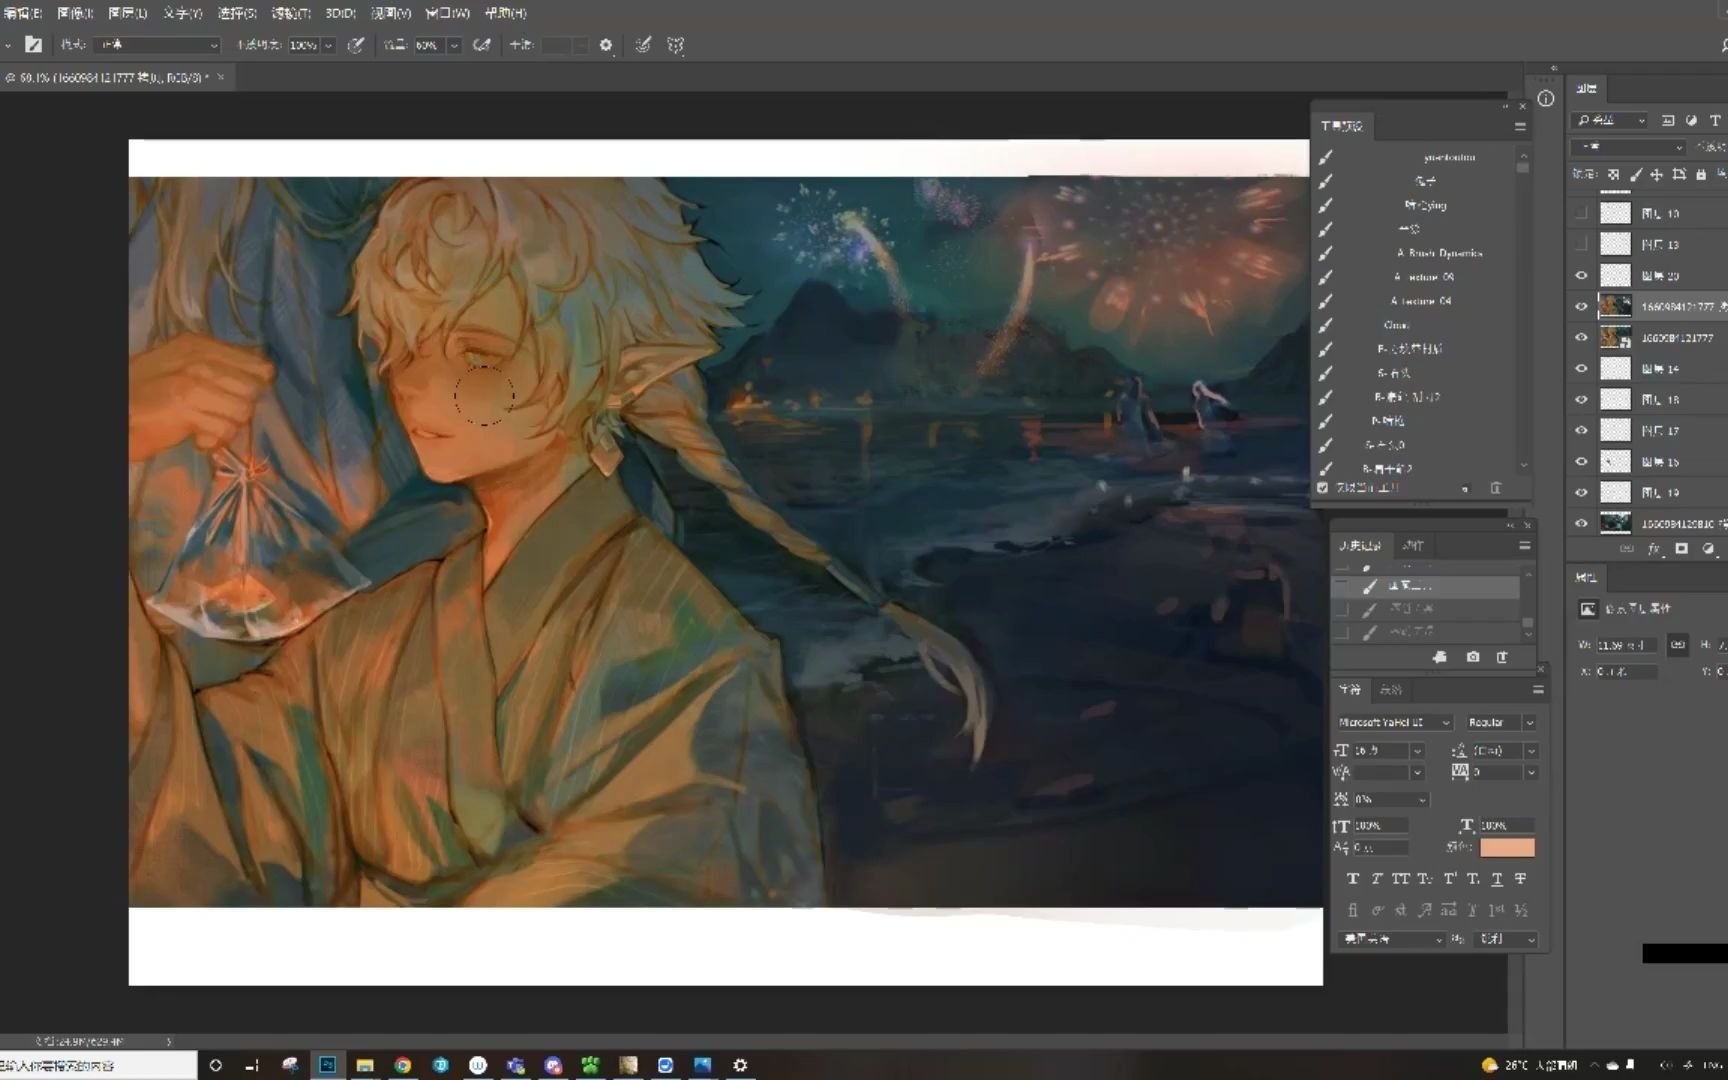The height and width of the screenshot is (1080, 1728).
Task: Hide layer 图层 17 via eye icon
Action: pyautogui.click(x=1581, y=430)
